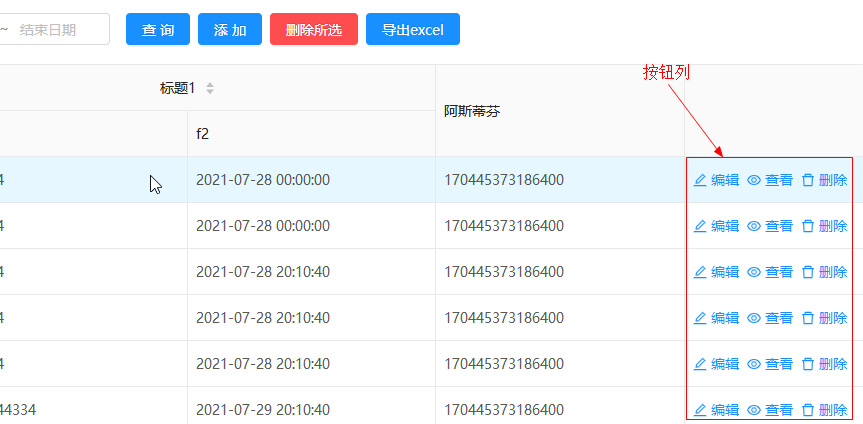Delete the non-highlighted 2021-07-28 00:00:00 row
The height and width of the screenshot is (424, 863).
click(x=824, y=226)
